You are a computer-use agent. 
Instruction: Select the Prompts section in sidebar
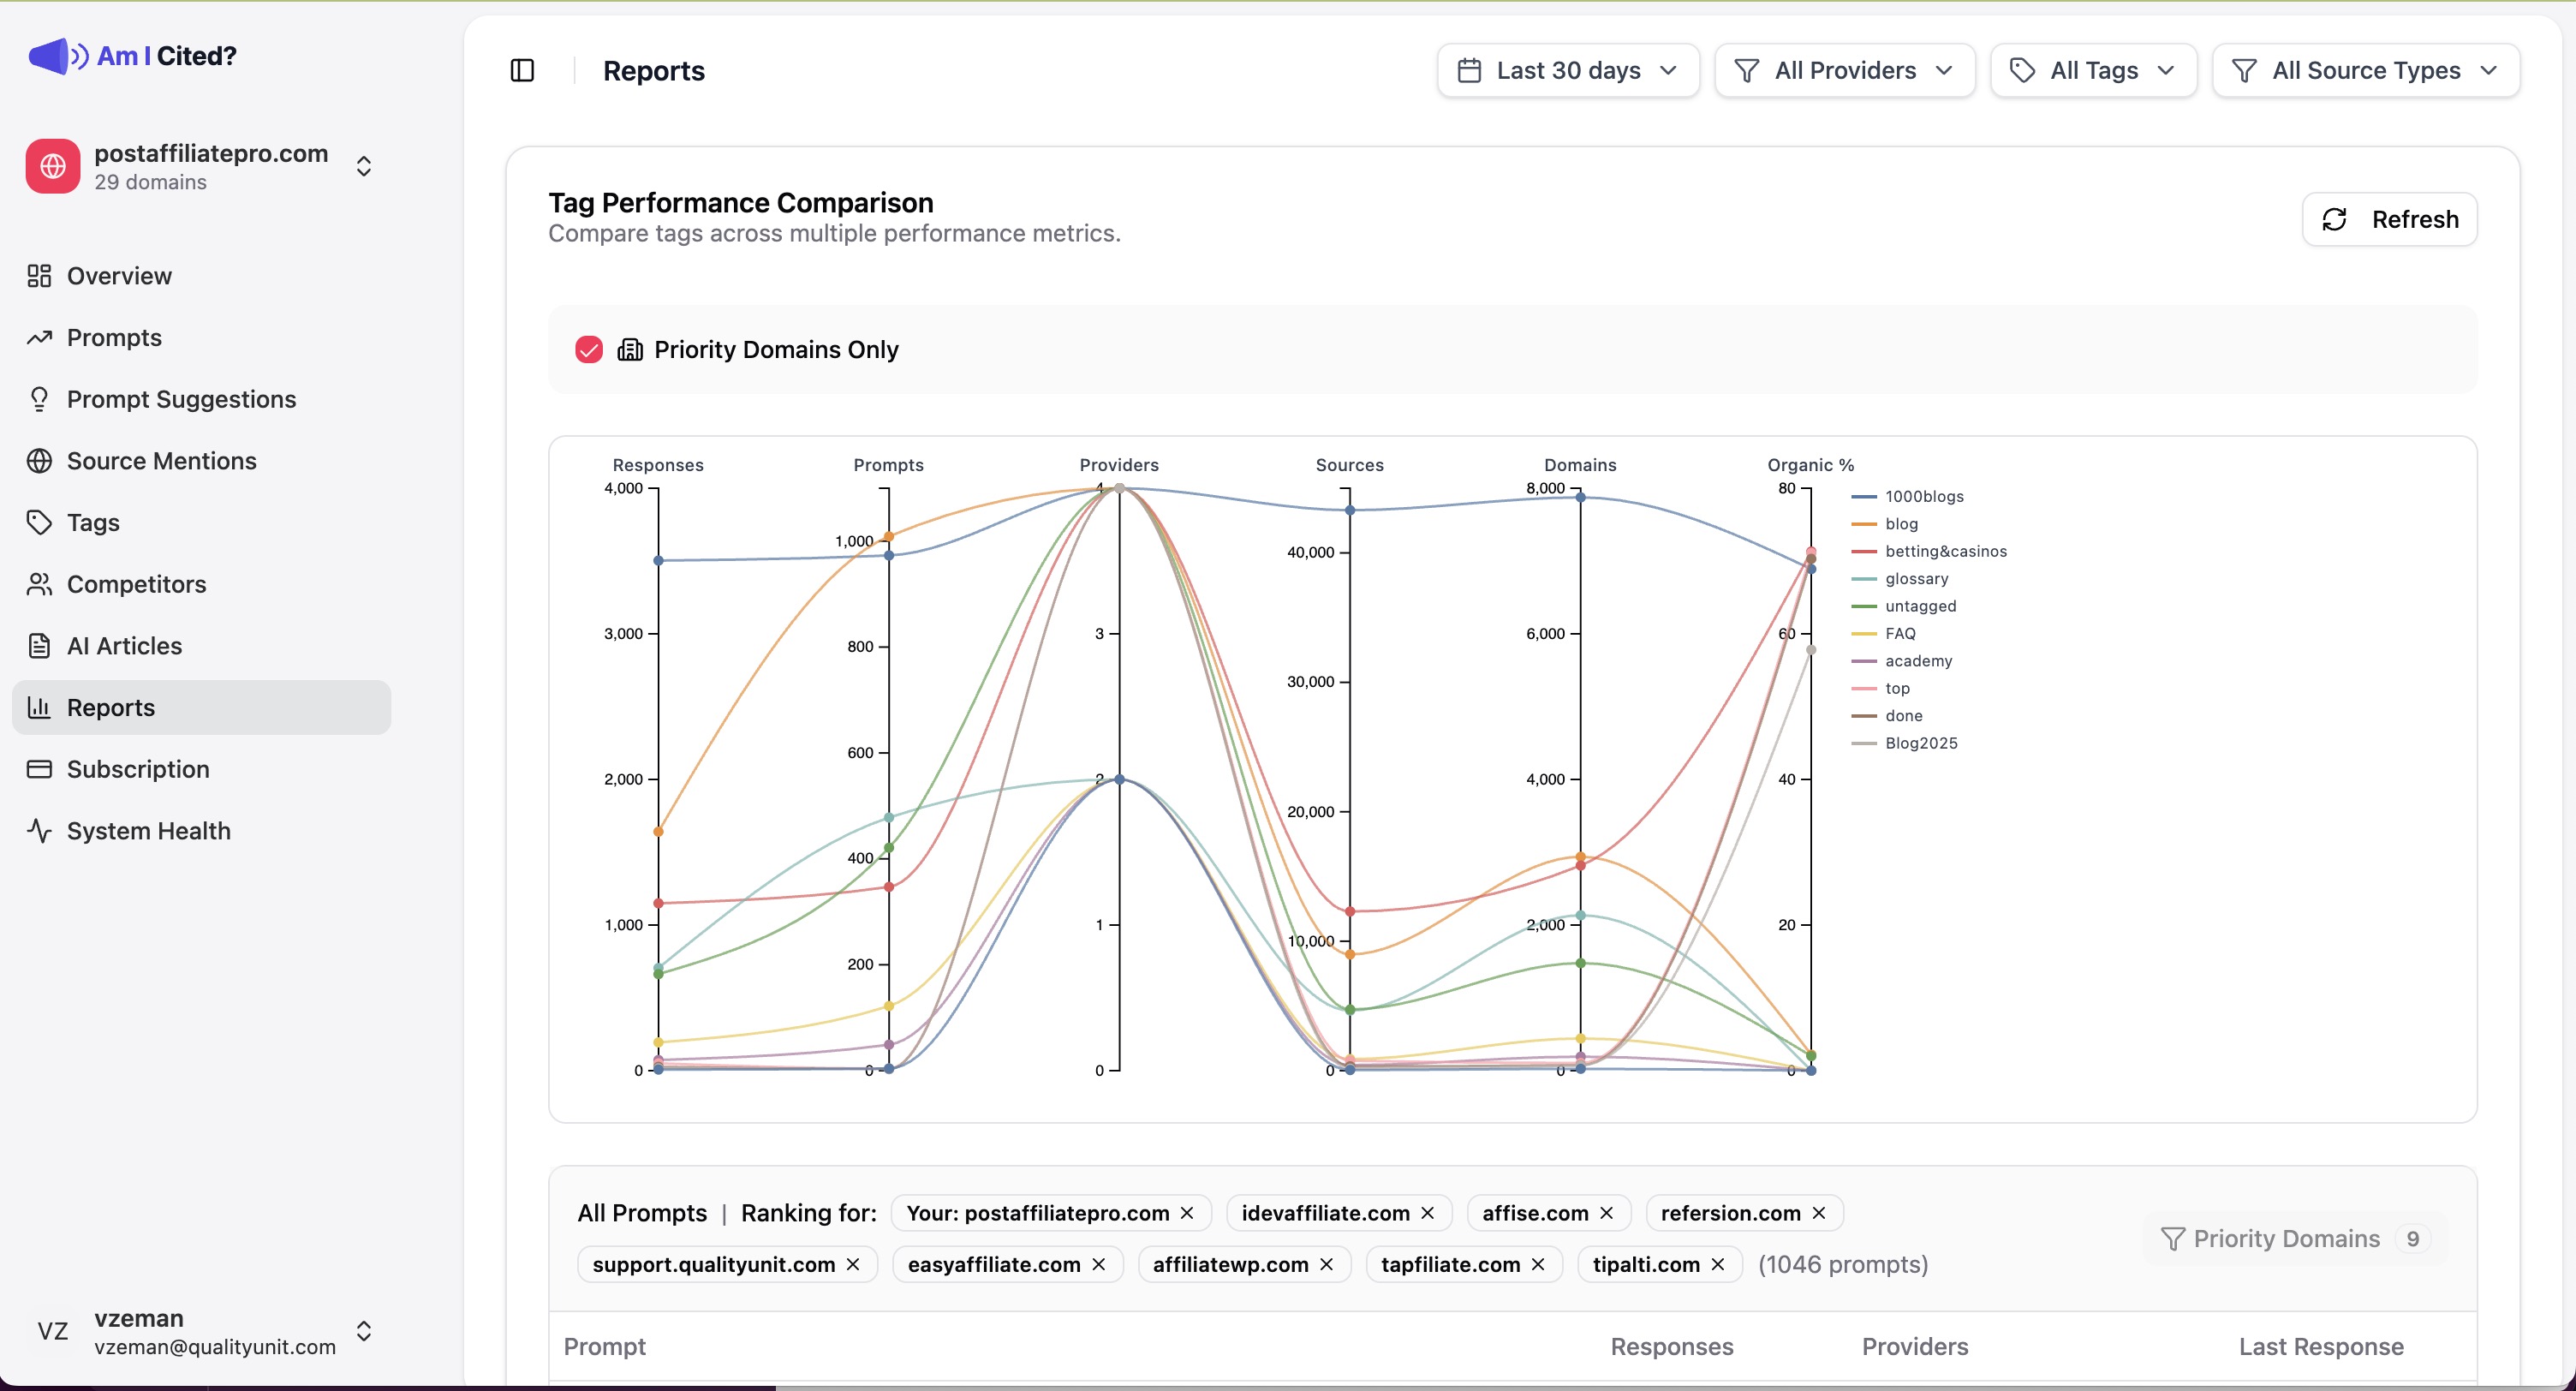113,338
